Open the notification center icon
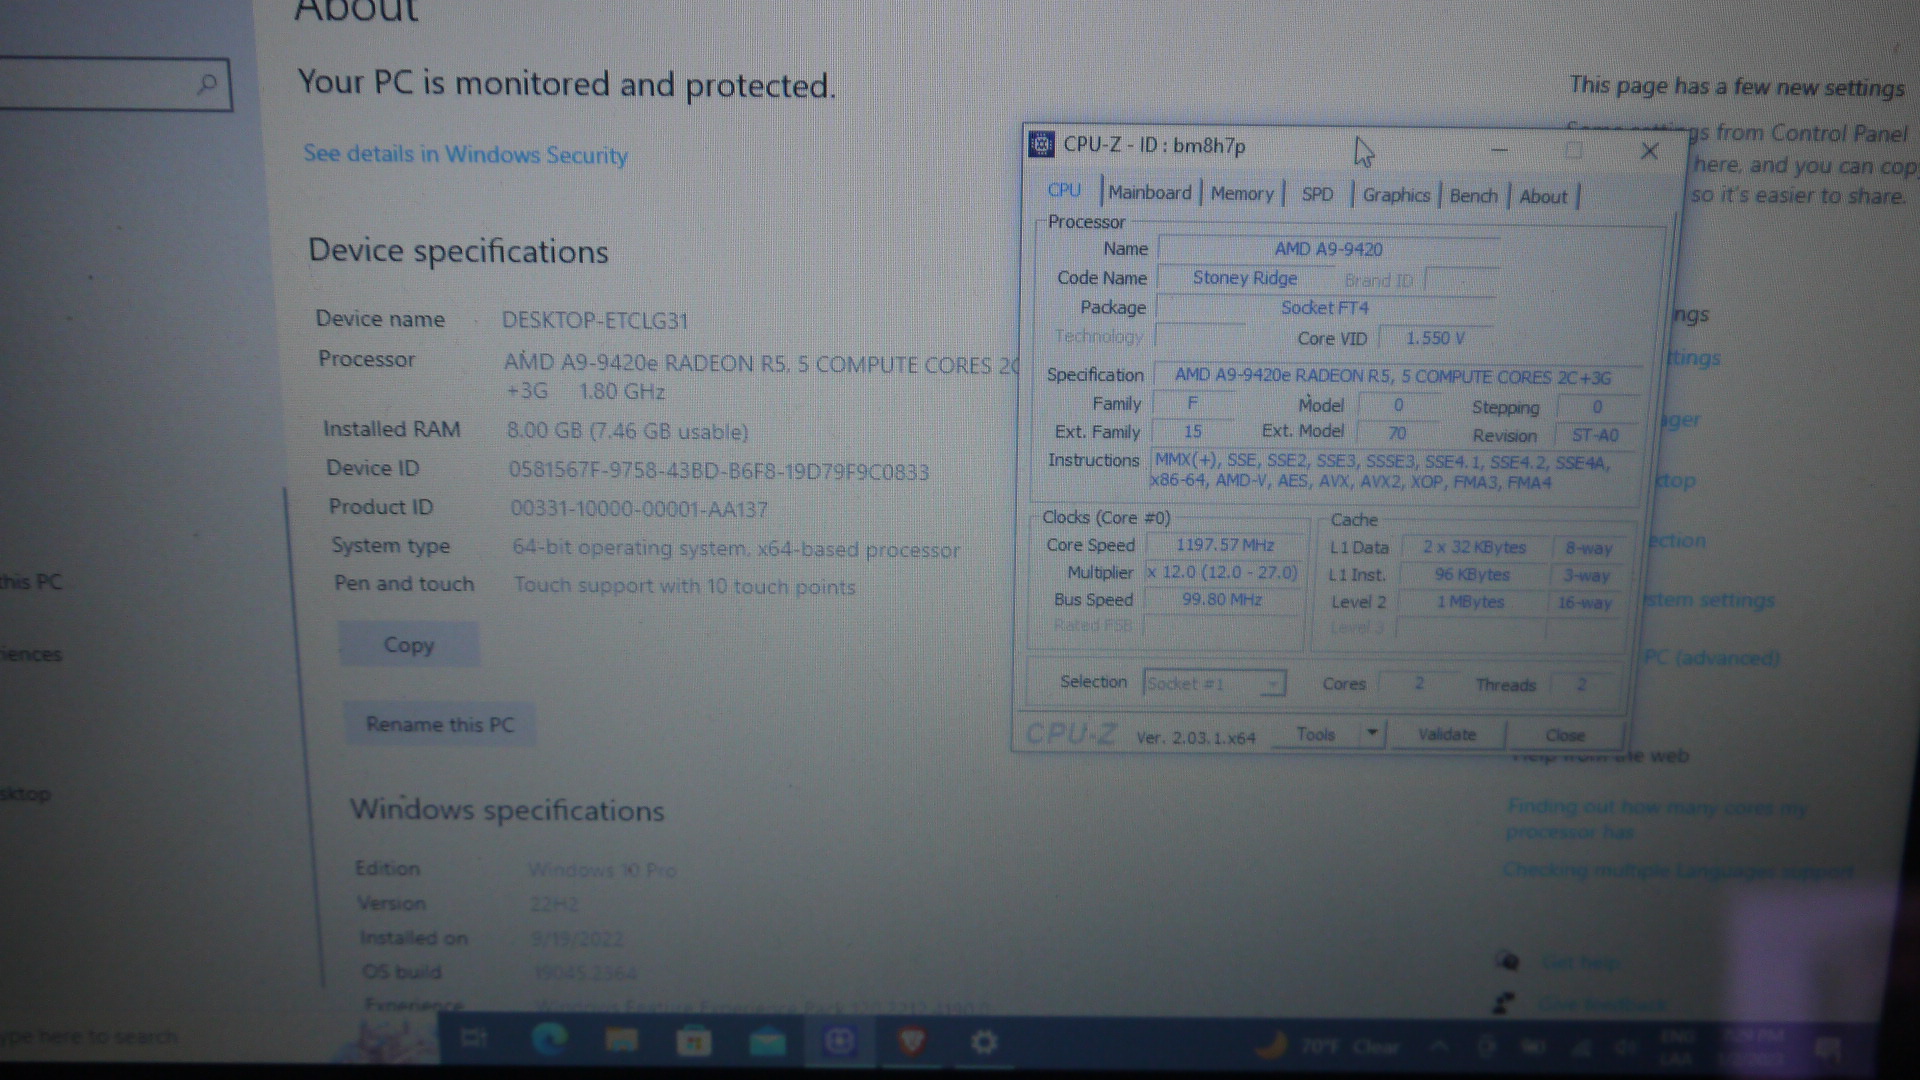 [x=1828, y=1049]
